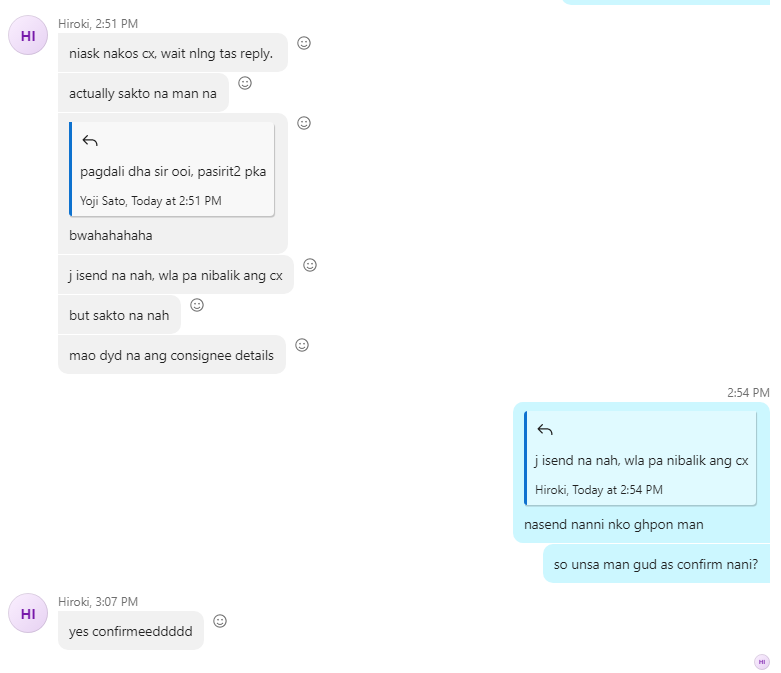Viewport: 781px width, 673px height.
Task: Click reply arrow in quoted Hiroki message
Action: pyautogui.click(x=545, y=430)
